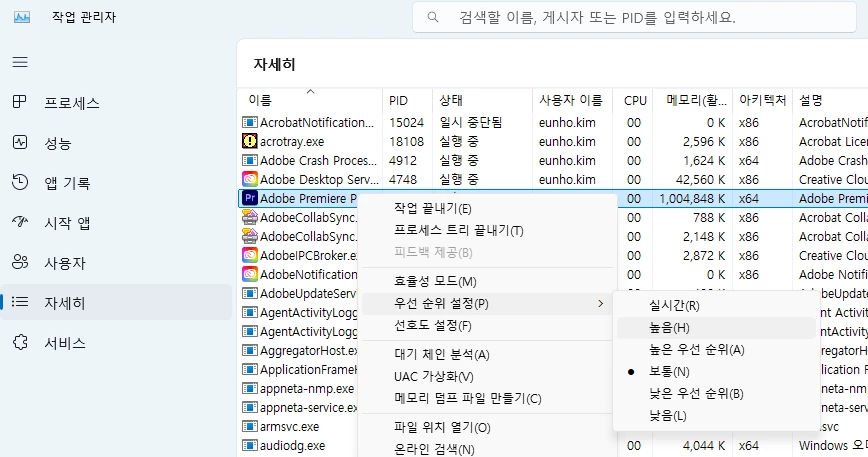Screen dimensions: 868x457
Task: Click the audiodg.exe process icon
Action: [x=250, y=445]
